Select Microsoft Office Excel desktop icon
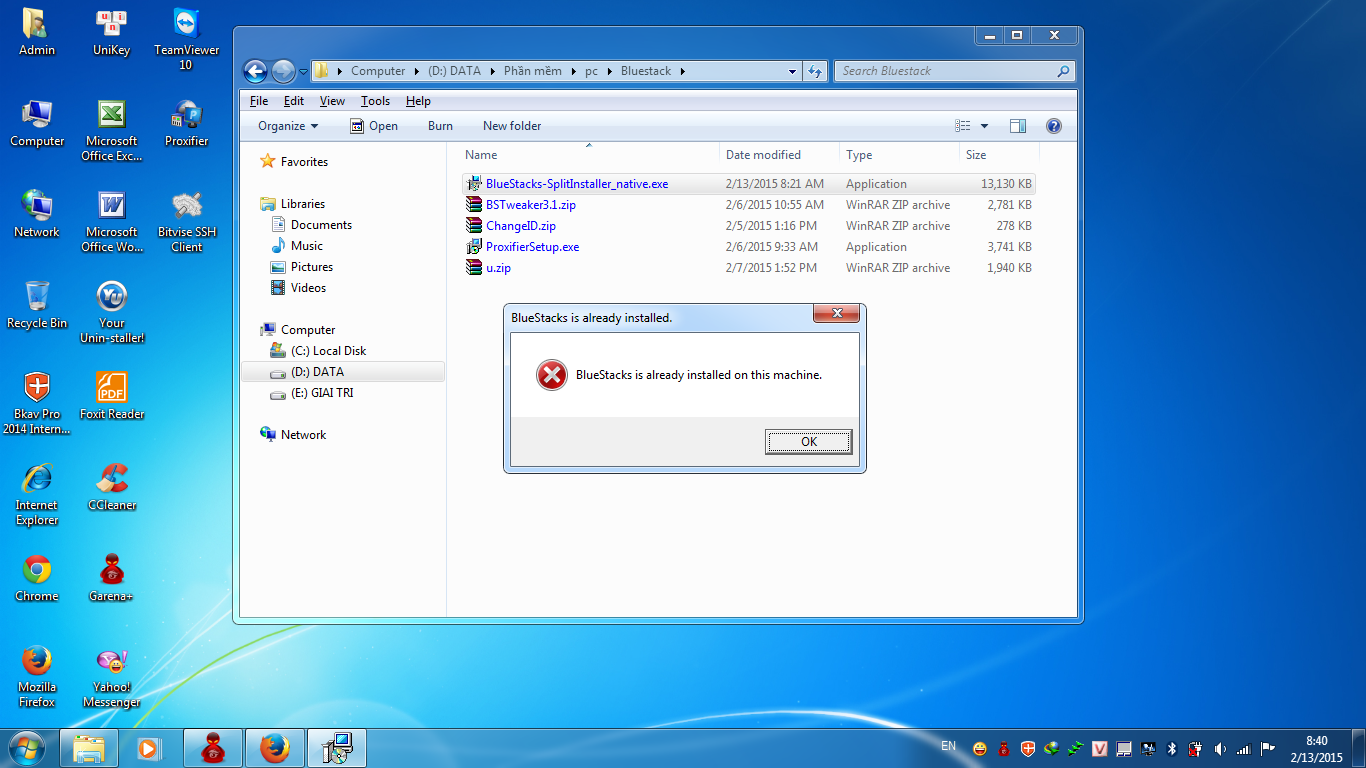The image size is (1366, 768). (111, 130)
